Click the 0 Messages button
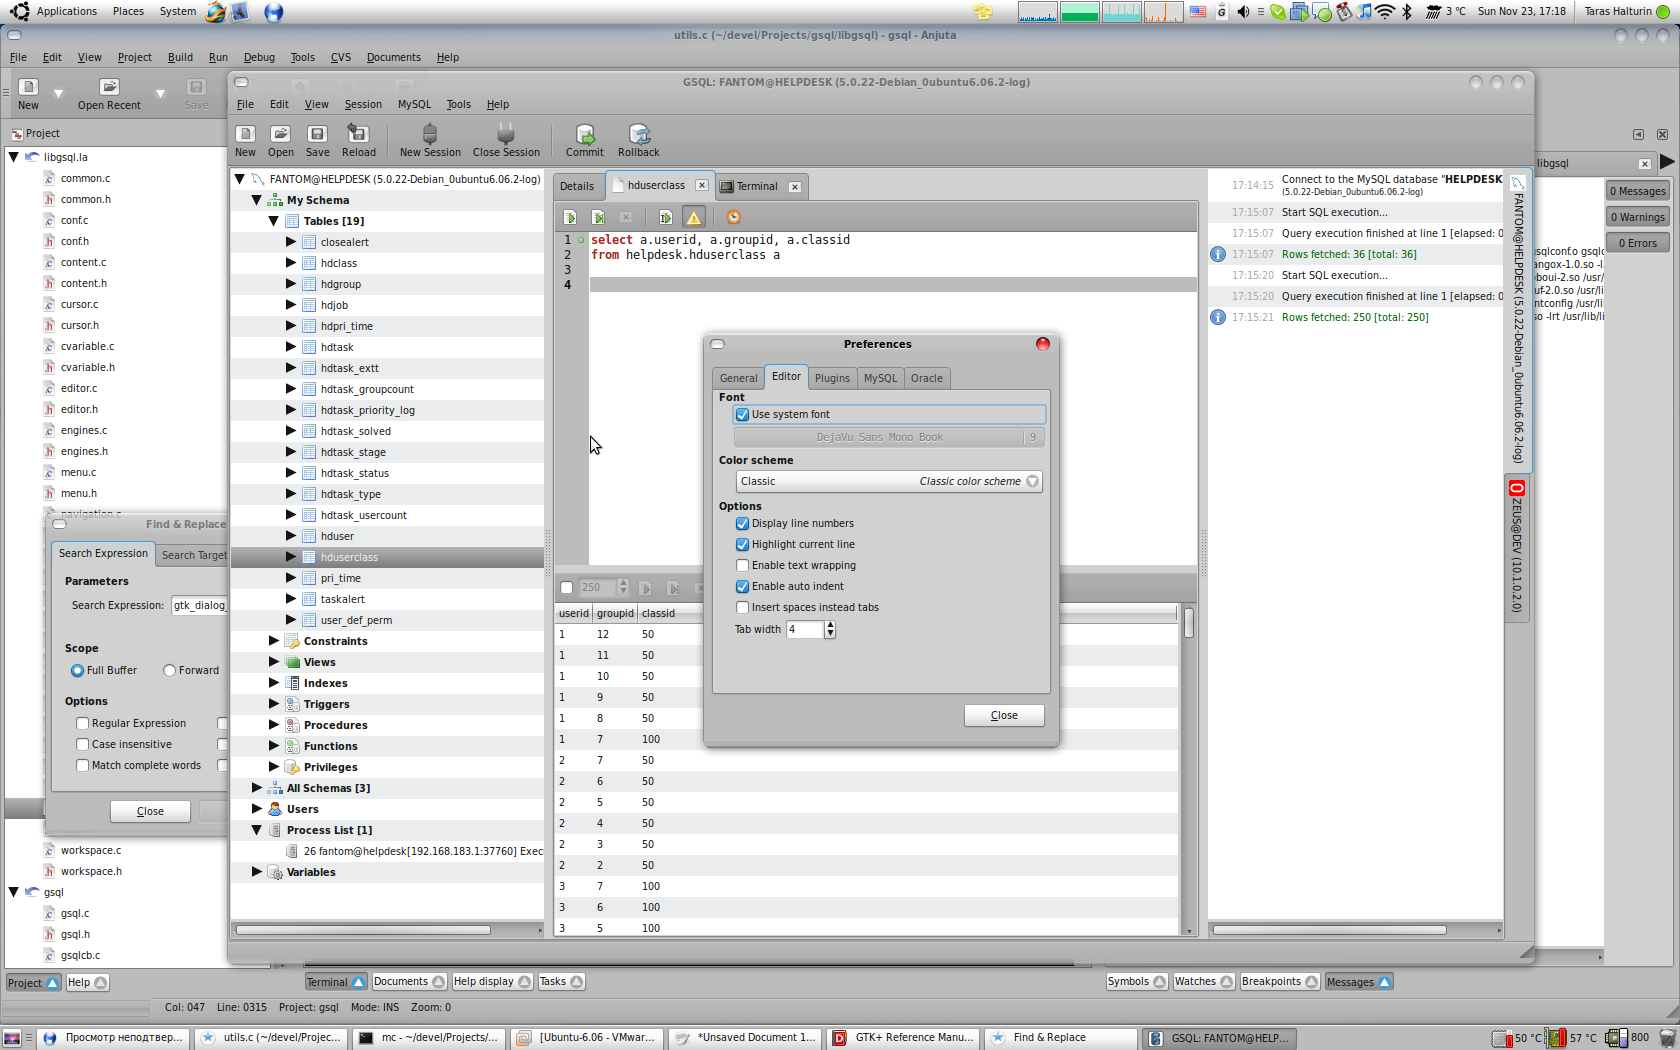The height and width of the screenshot is (1050, 1680). click(1638, 191)
